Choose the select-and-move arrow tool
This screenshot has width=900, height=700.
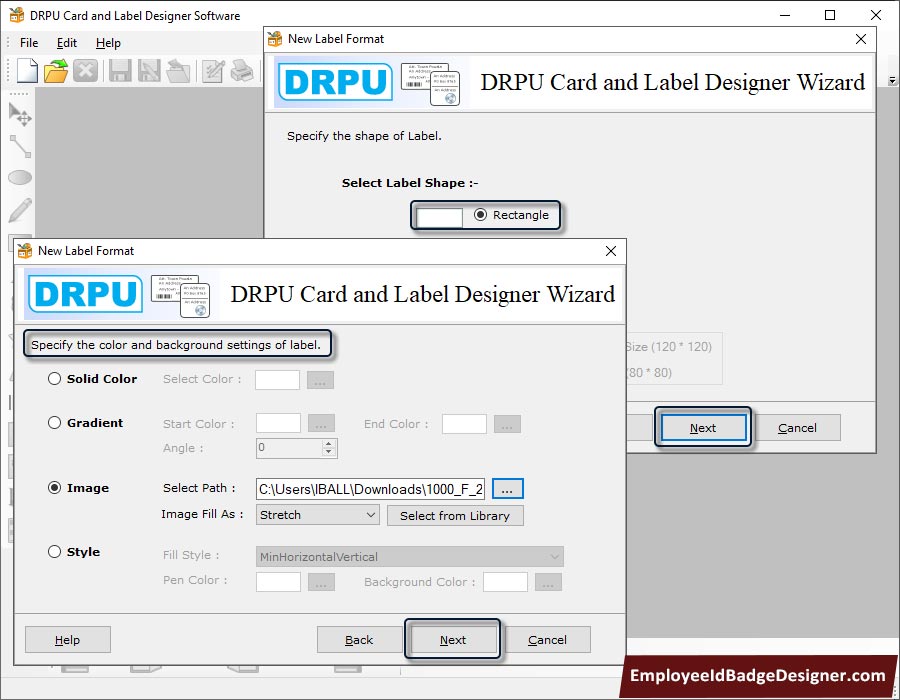tap(20, 115)
